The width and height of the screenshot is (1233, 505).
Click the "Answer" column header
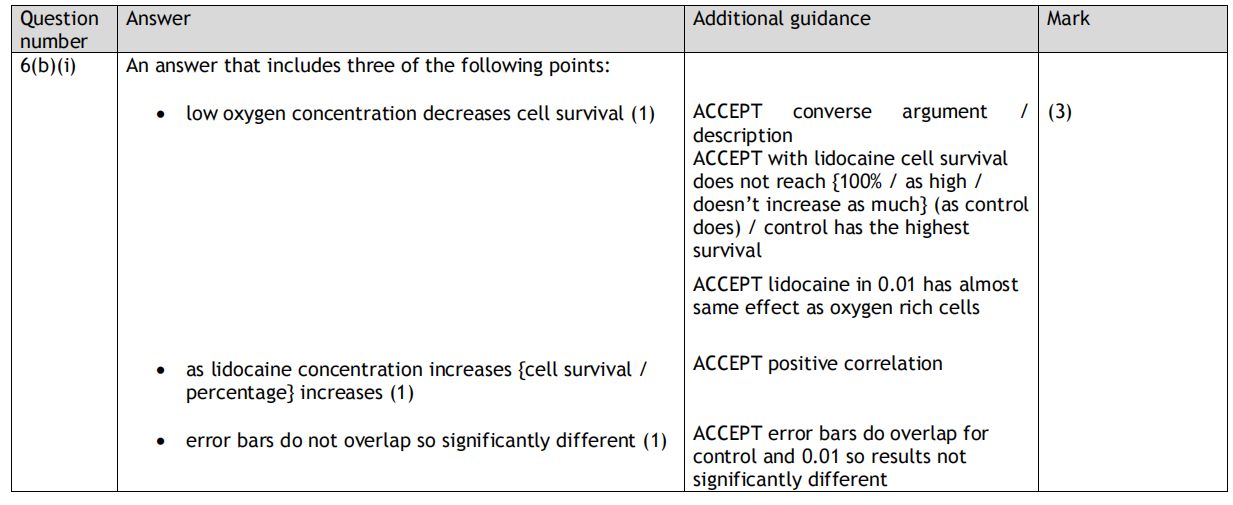158,19
